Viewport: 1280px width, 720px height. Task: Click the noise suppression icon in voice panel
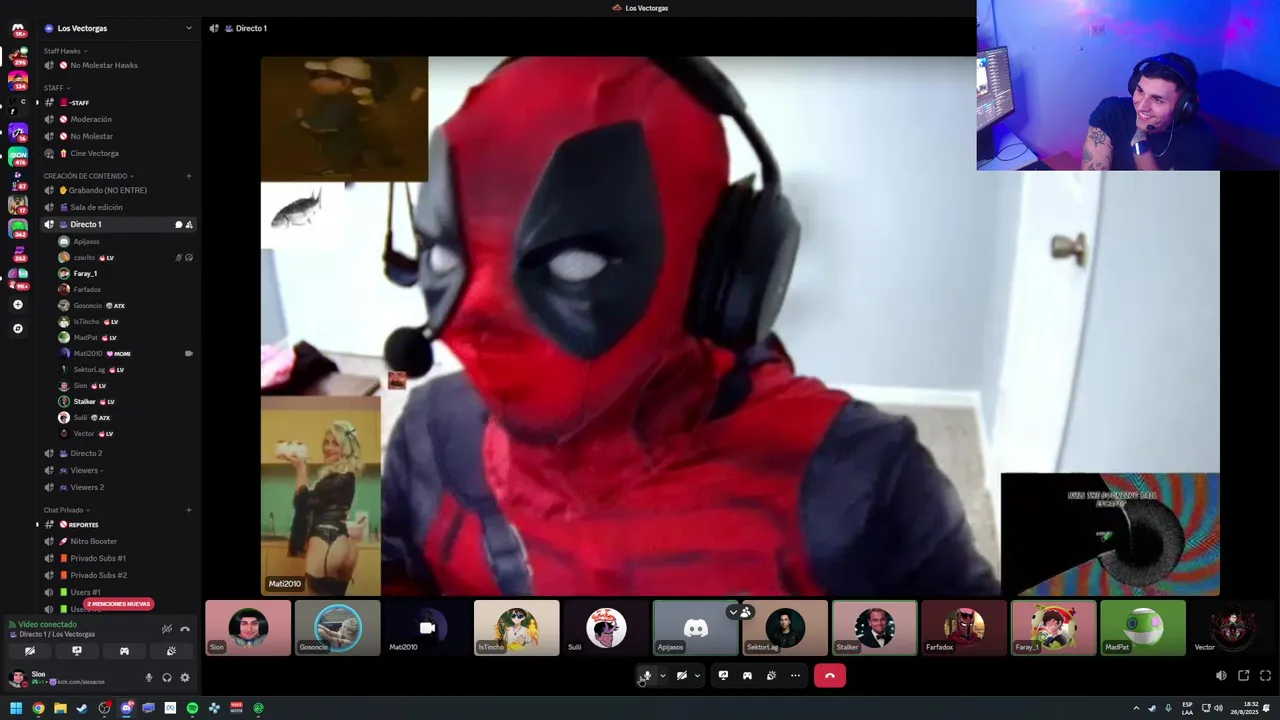click(x=167, y=629)
